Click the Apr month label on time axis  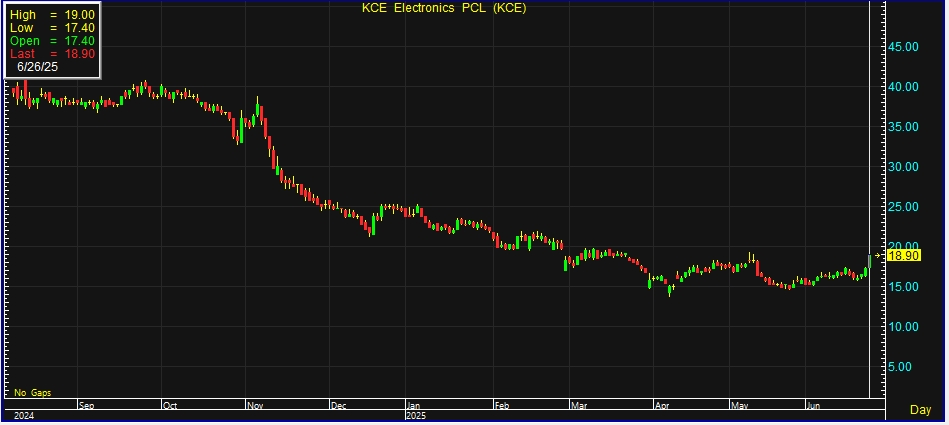point(662,405)
